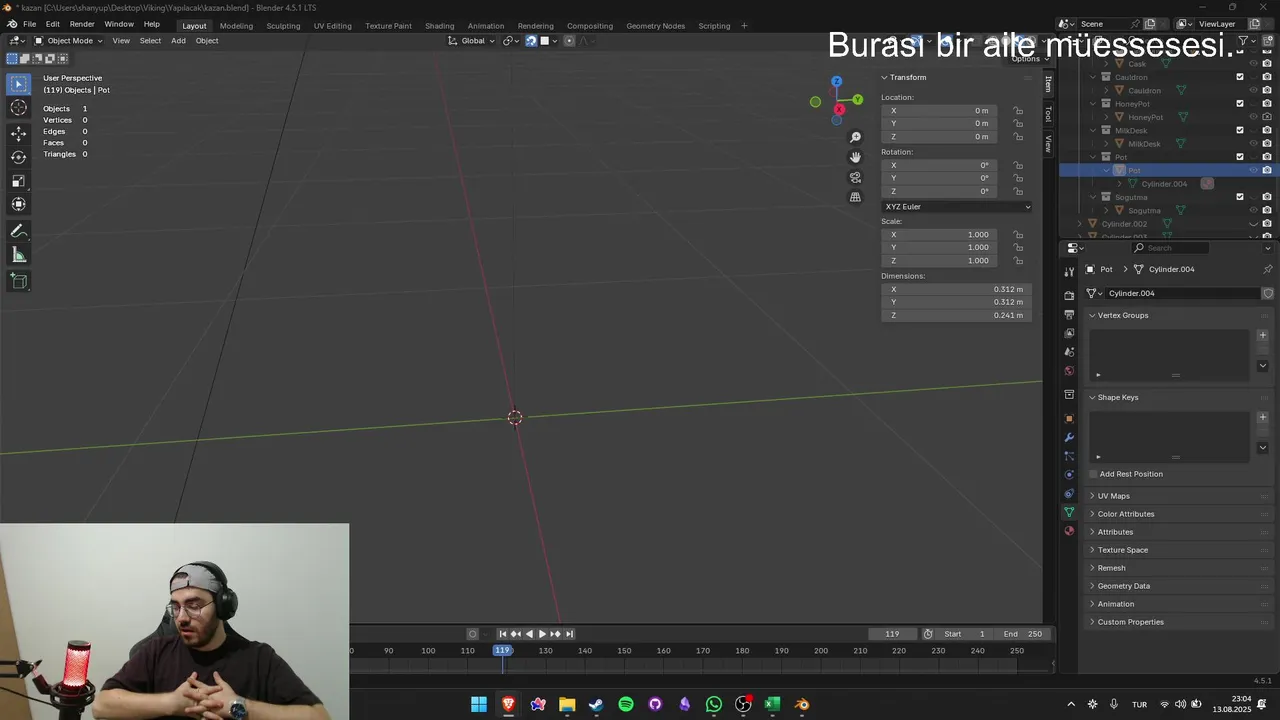Collapse the Vertex Groups panel

pos(1122,315)
